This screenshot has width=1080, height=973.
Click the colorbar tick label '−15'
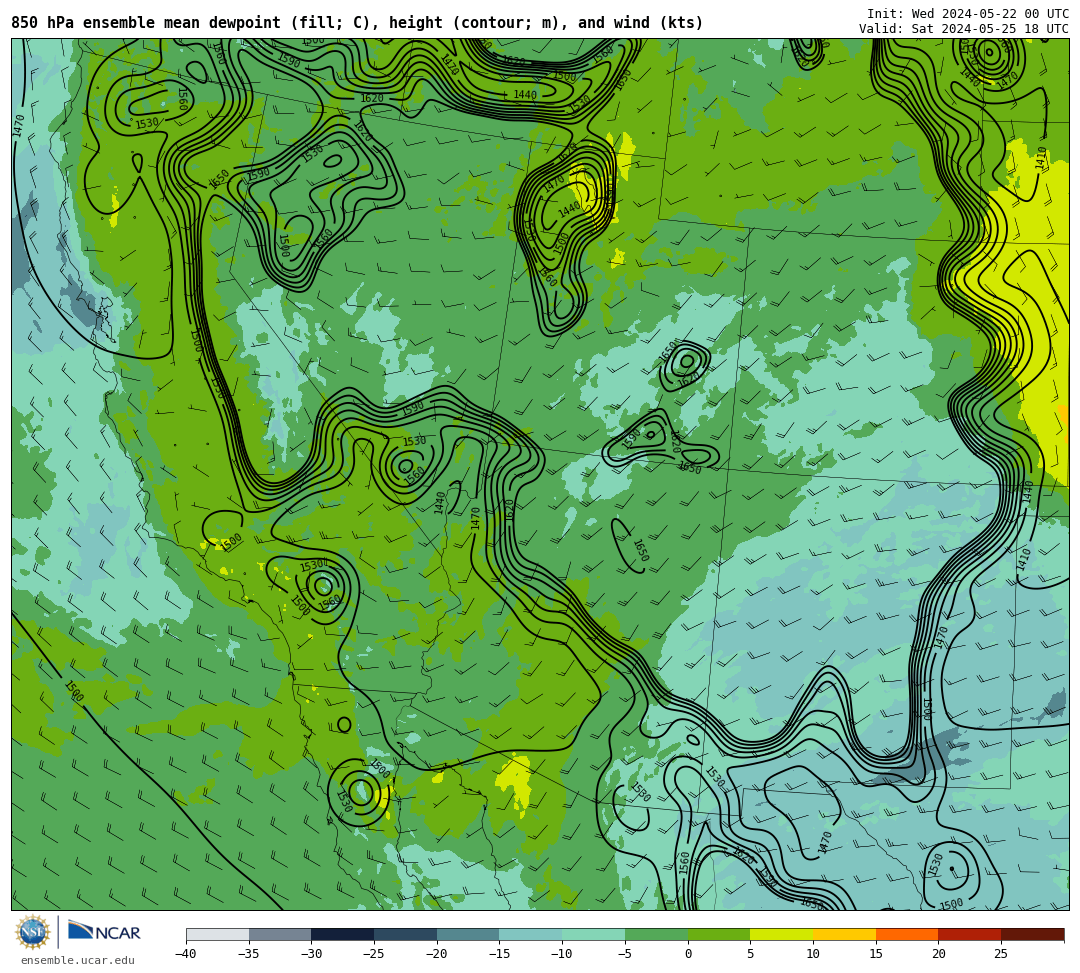tap(499, 954)
